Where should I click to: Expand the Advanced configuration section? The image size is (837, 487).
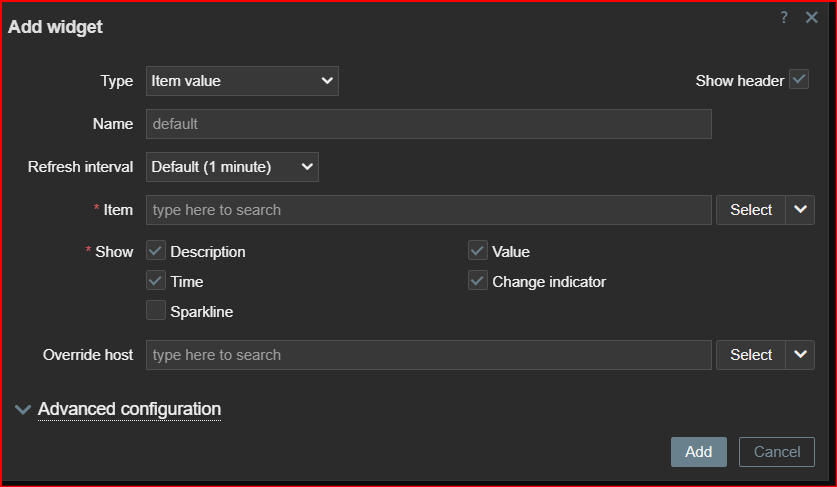pyautogui.click(x=129, y=409)
